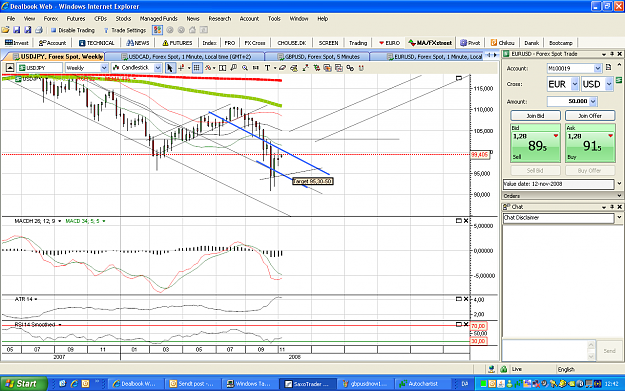The width and height of the screenshot is (625, 391).
Task: Open the Forex menu
Action: point(51,18)
